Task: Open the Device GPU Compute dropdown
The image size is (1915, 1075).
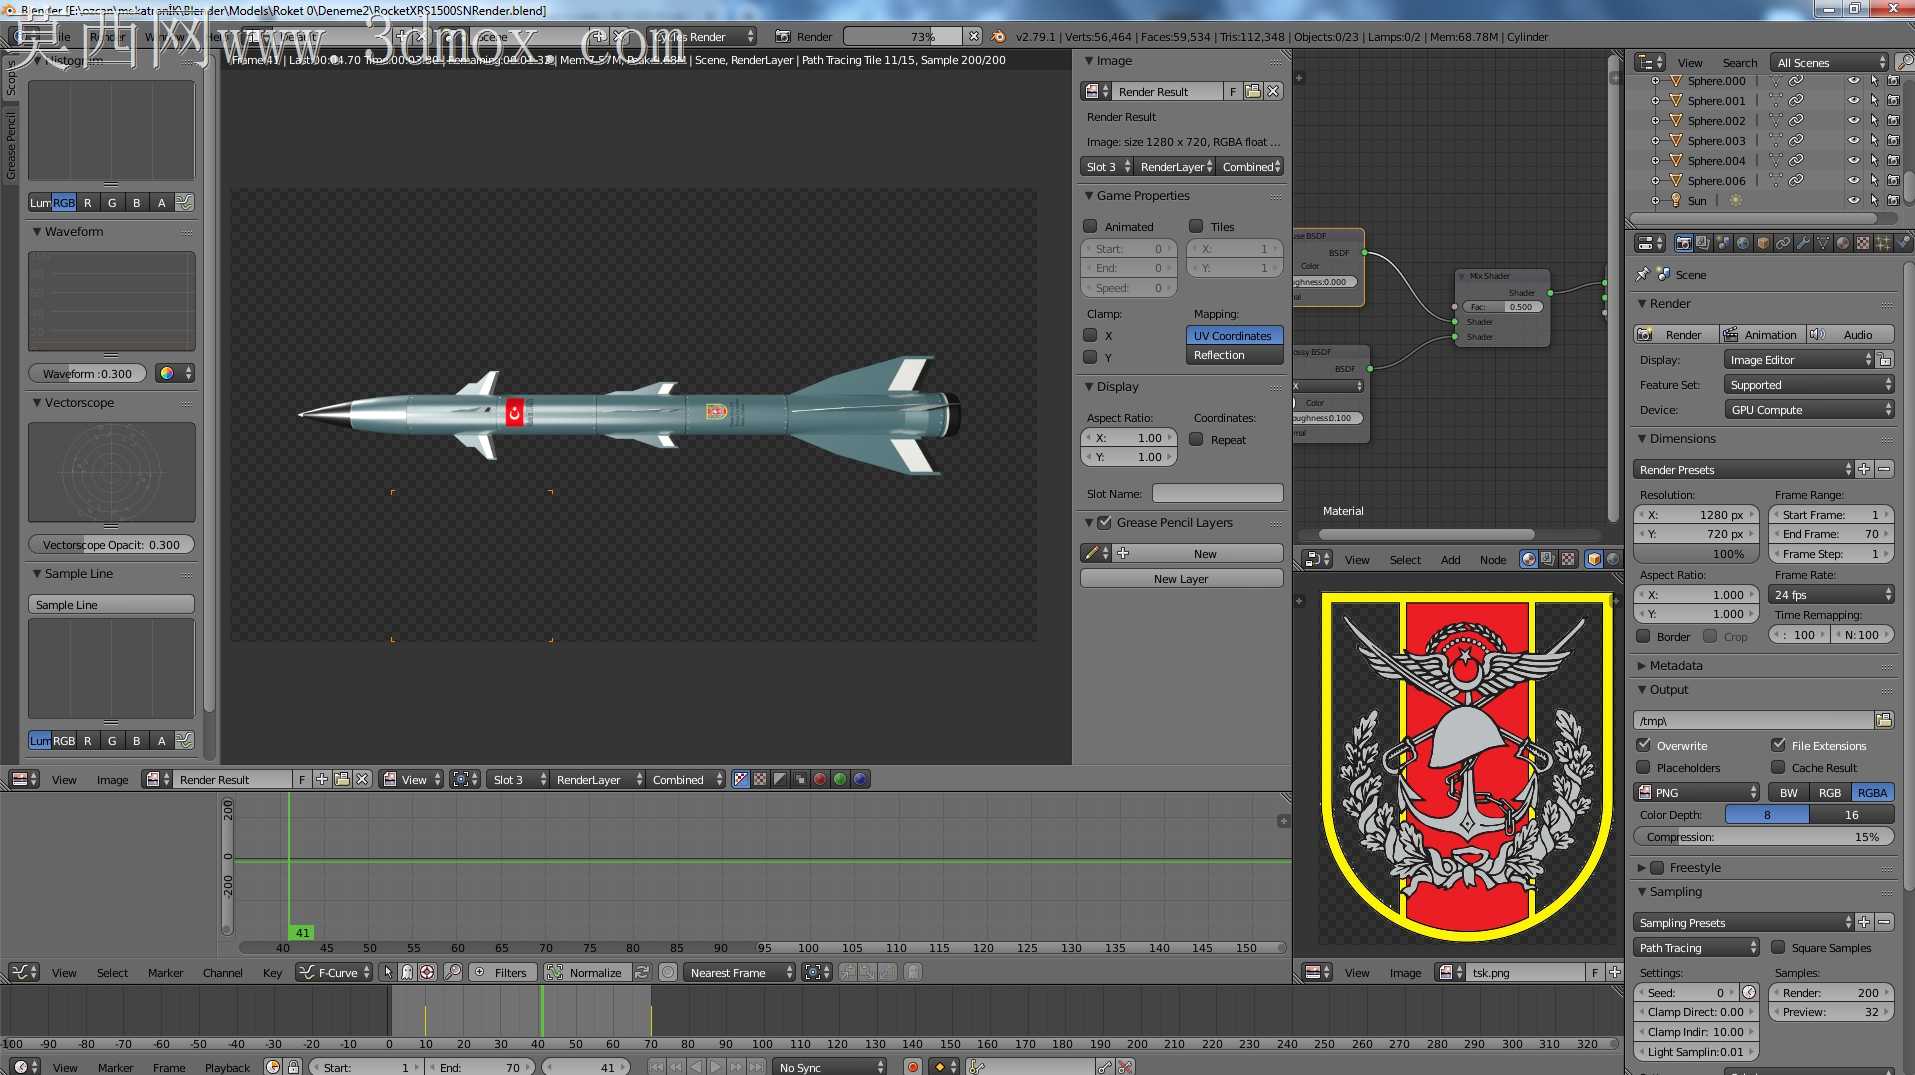Action: [1809, 410]
